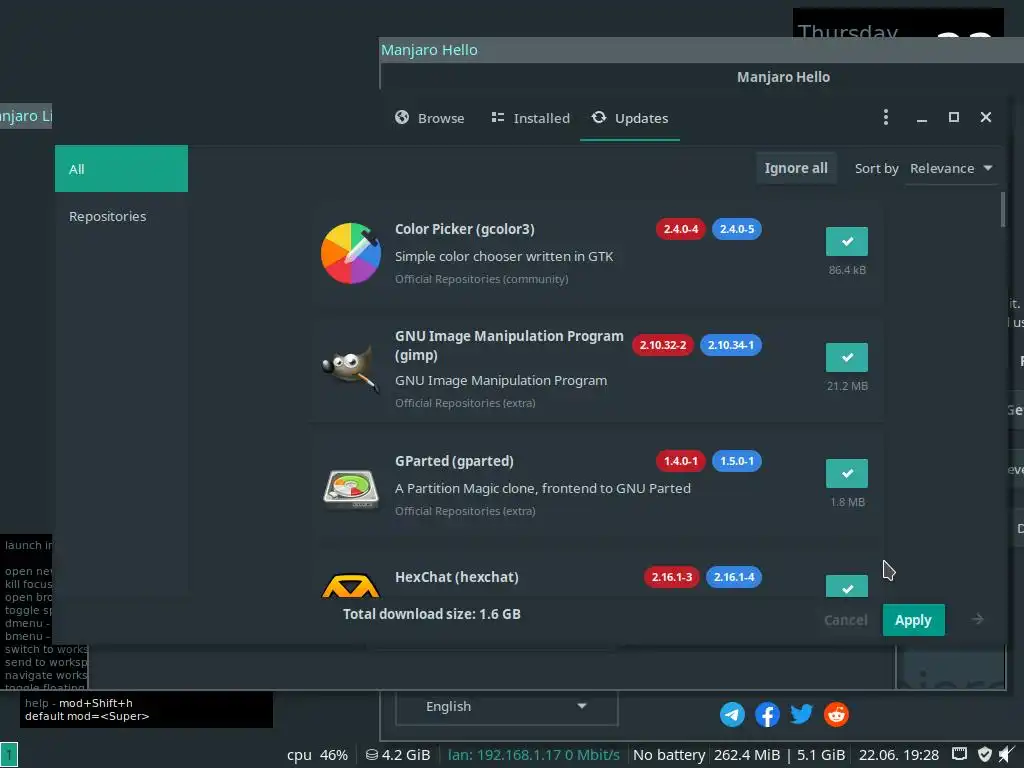Click gcolor3 new version 2.4.0-5 badge
This screenshot has height=768, width=1024.
point(737,229)
